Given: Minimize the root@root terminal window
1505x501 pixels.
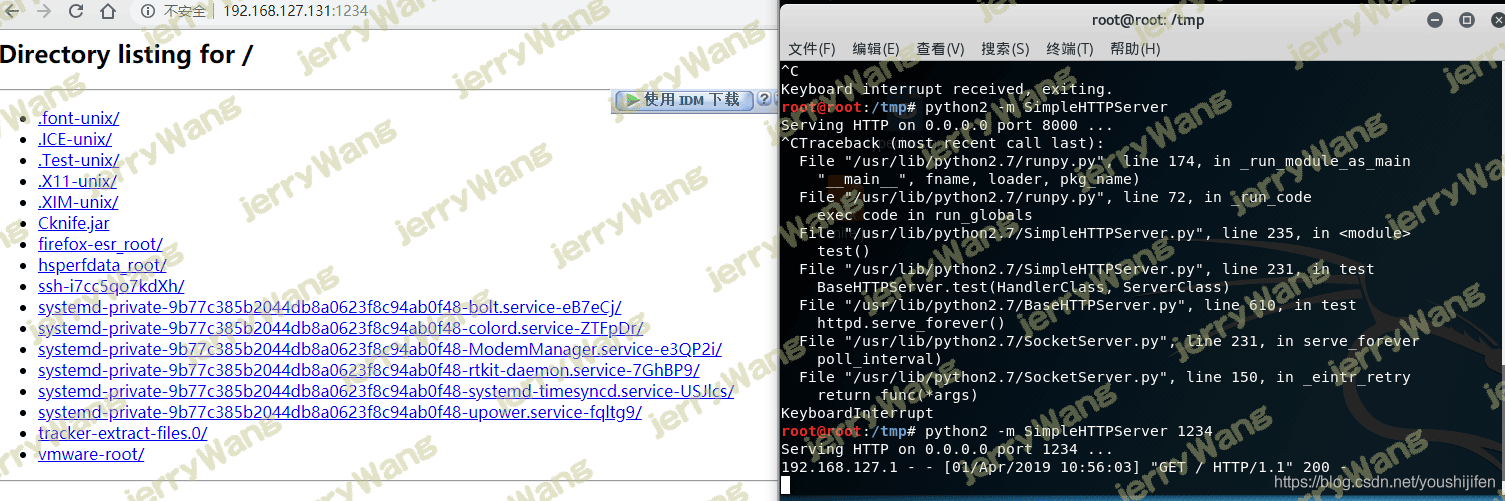Looking at the screenshot, I should (1436, 20).
